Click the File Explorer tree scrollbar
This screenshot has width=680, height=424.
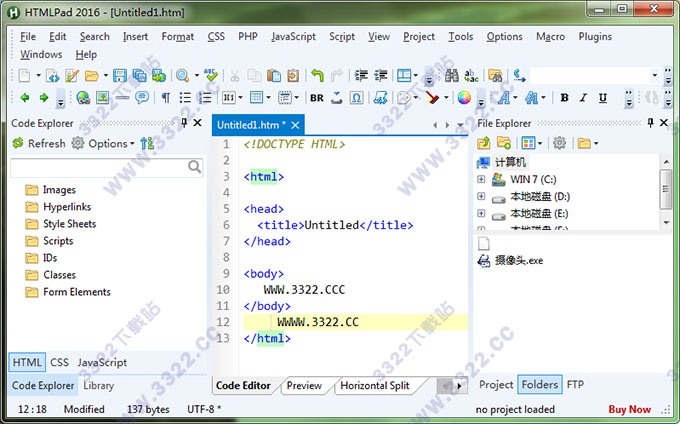666,191
